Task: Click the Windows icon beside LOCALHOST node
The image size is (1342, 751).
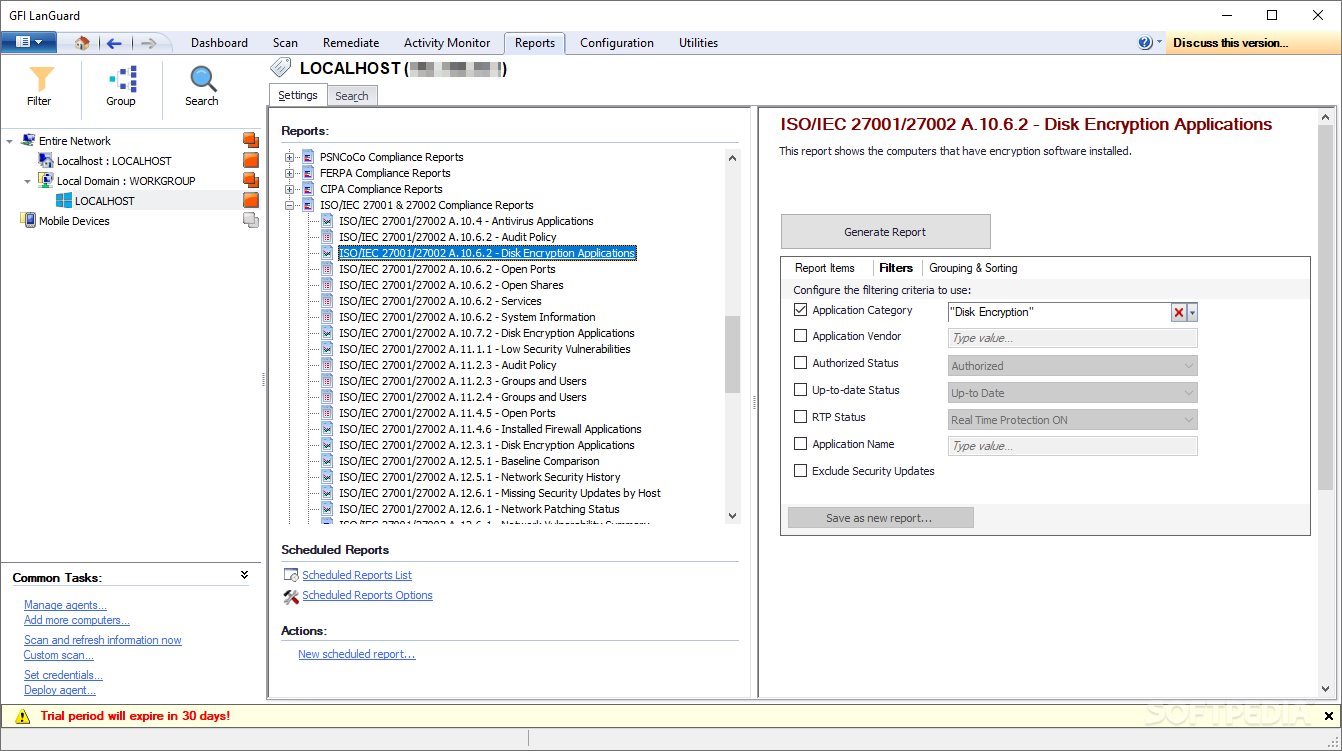Action: click(64, 201)
